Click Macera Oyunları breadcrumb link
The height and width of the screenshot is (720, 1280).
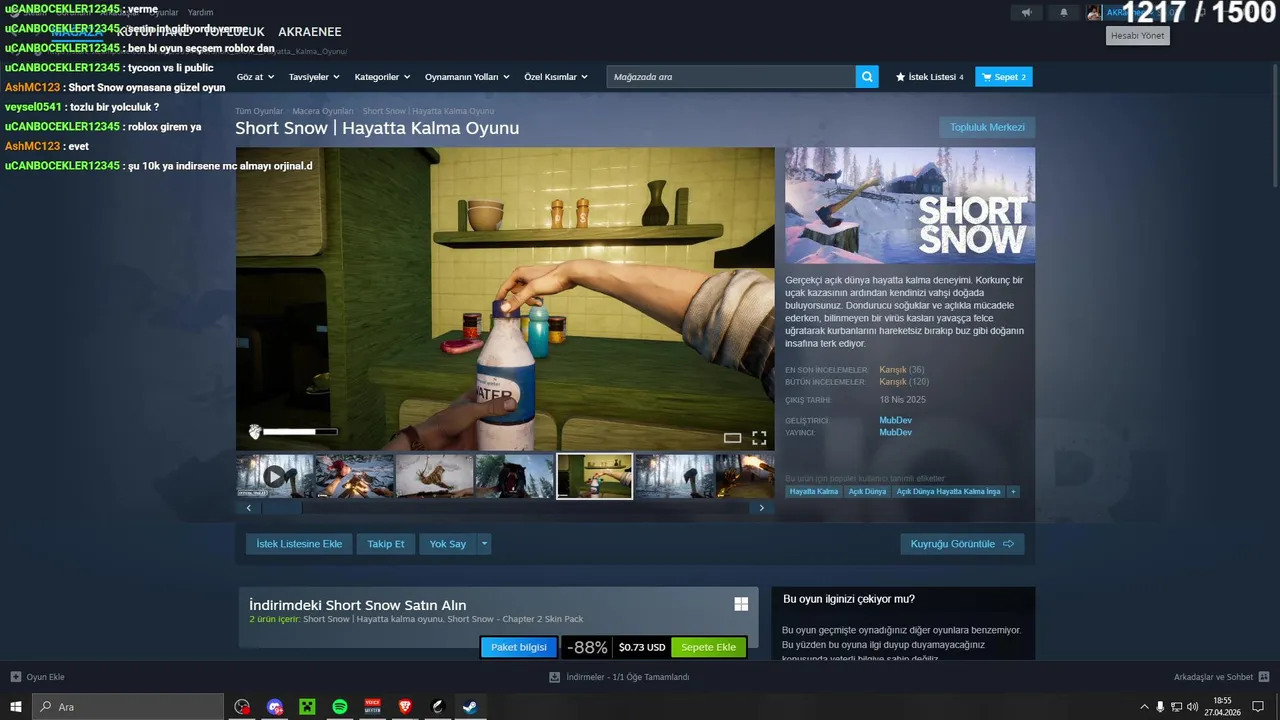pyautogui.click(x=322, y=111)
